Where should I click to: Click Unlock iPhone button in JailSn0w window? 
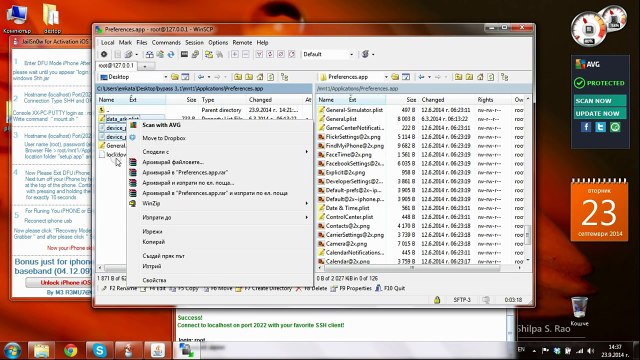tap(58, 282)
